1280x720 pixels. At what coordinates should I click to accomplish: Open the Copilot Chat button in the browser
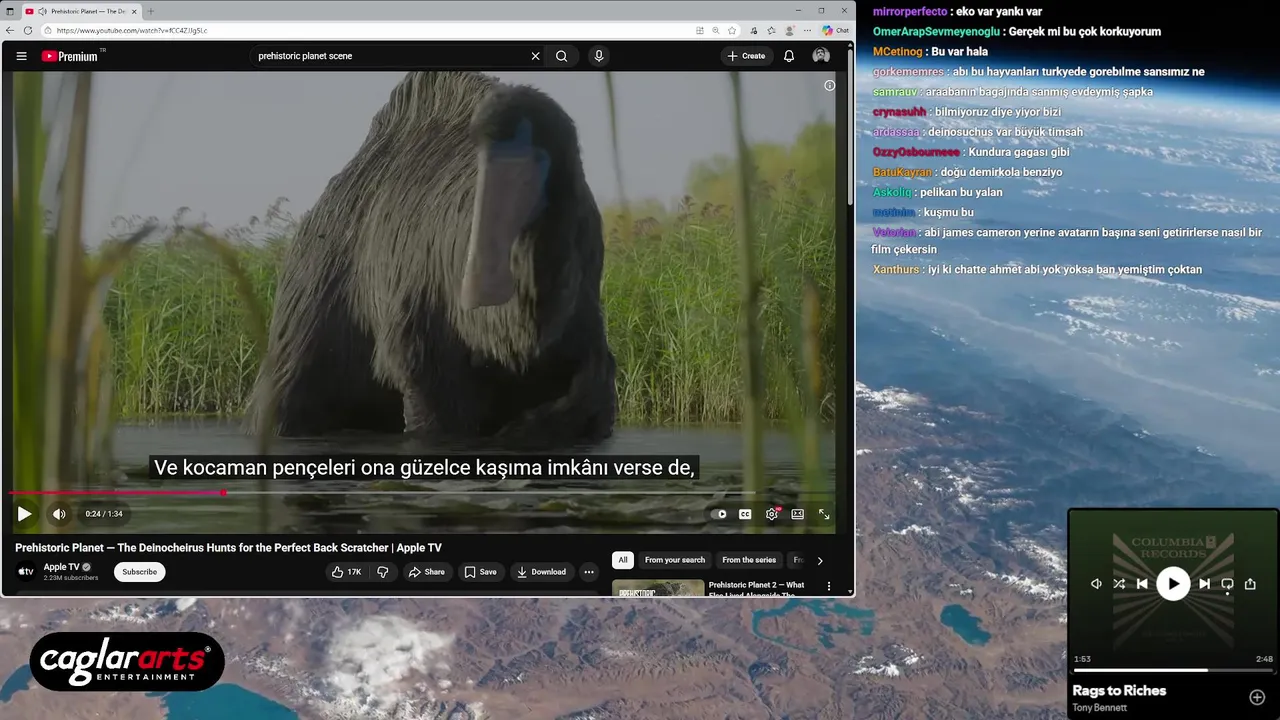(x=836, y=31)
